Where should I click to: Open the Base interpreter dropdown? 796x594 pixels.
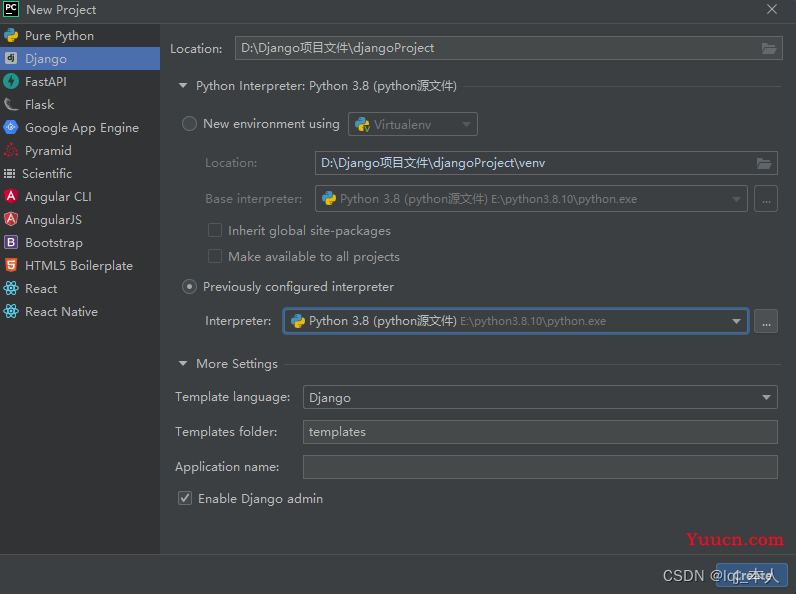click(x=531, y=199)
